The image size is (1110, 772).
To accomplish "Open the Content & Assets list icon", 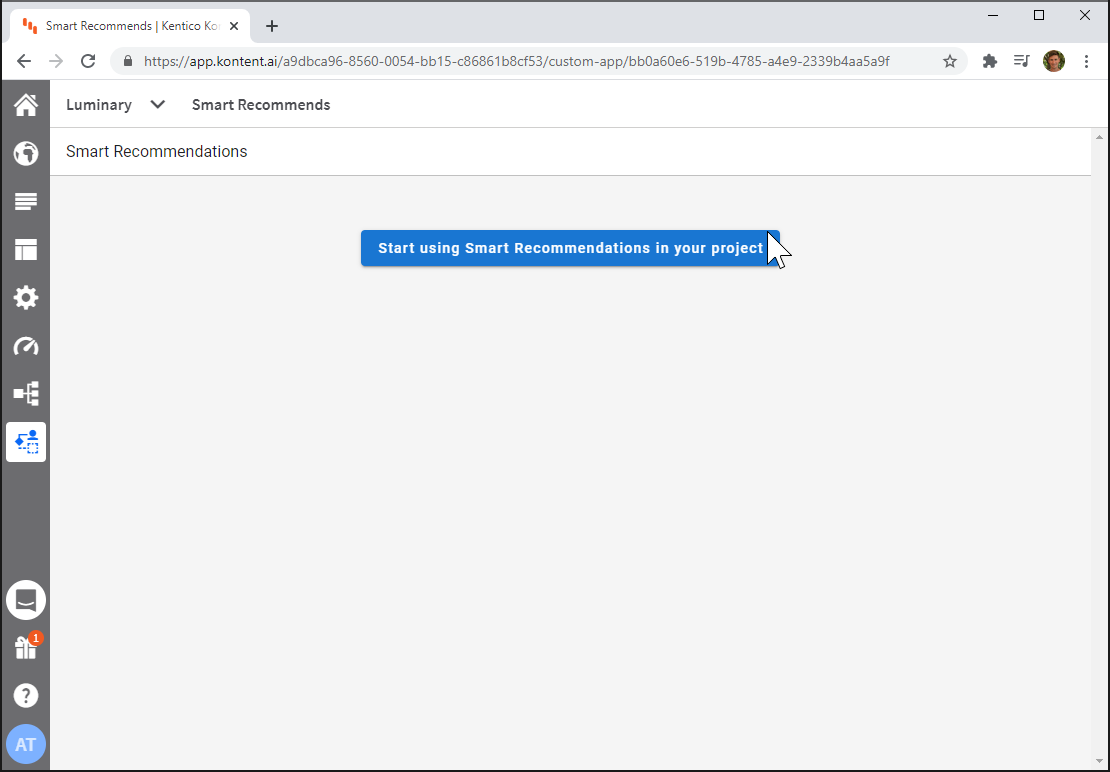I will click(x=25, y=201).
